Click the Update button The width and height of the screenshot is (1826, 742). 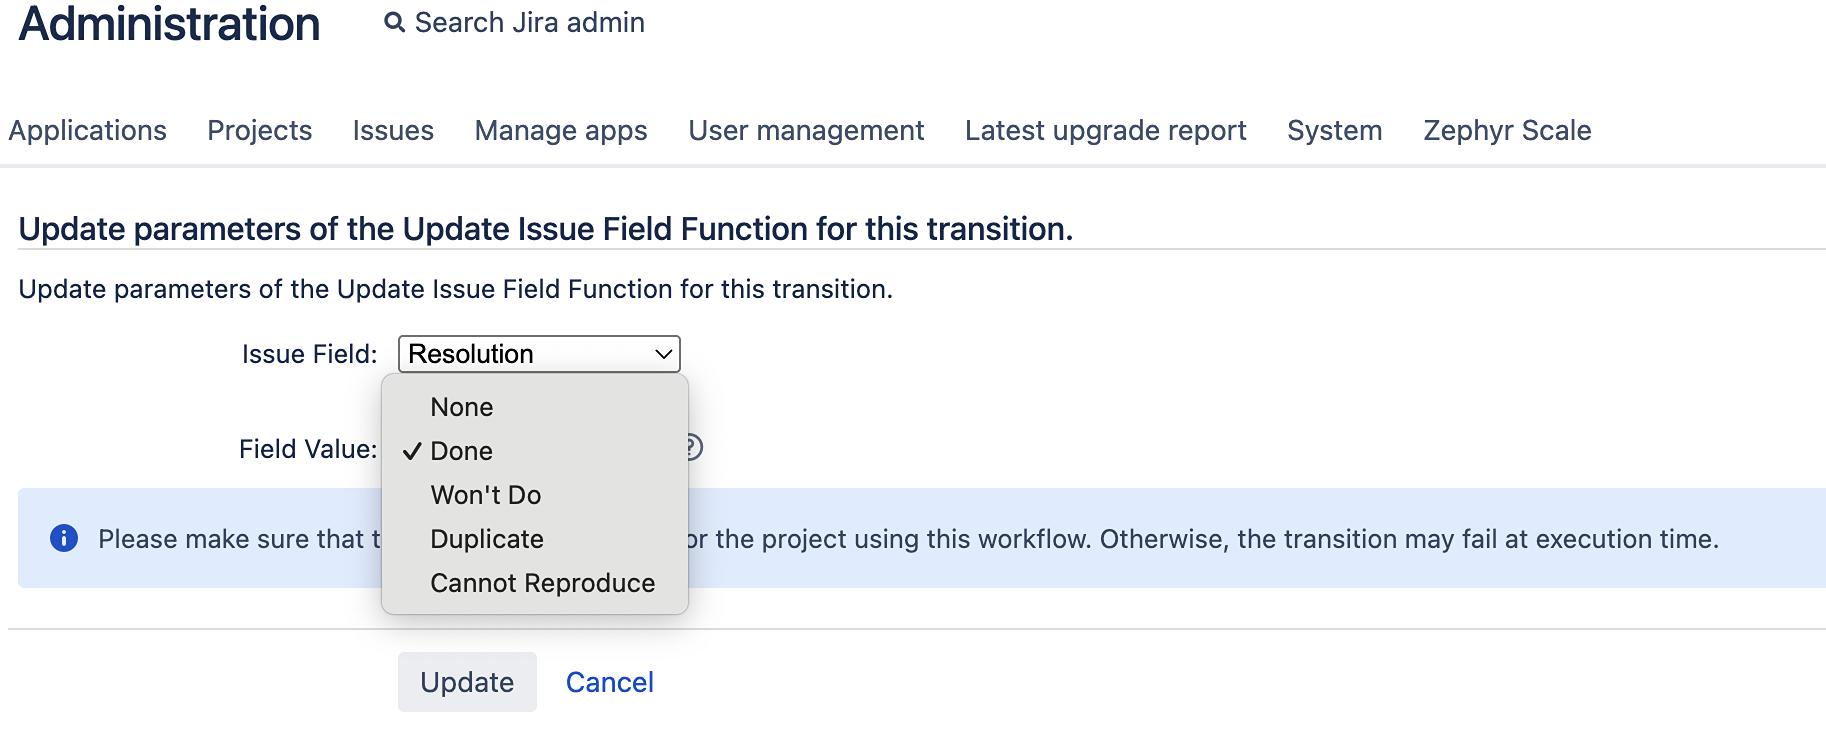coord(467,682)
